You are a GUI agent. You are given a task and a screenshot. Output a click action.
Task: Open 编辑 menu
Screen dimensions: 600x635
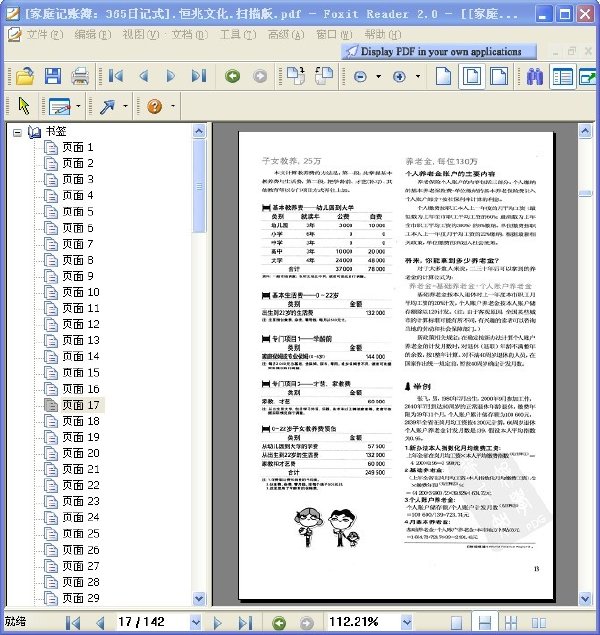(x=93, y=34)
